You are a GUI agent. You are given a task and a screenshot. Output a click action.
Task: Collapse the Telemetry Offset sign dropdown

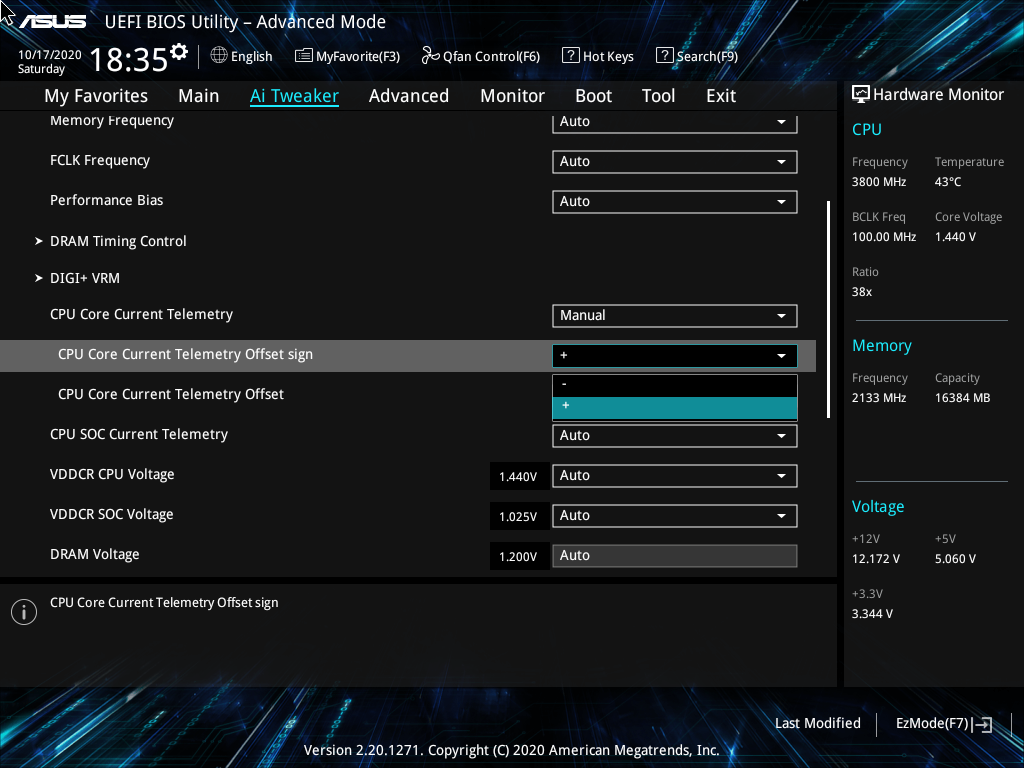coord(675,356)
